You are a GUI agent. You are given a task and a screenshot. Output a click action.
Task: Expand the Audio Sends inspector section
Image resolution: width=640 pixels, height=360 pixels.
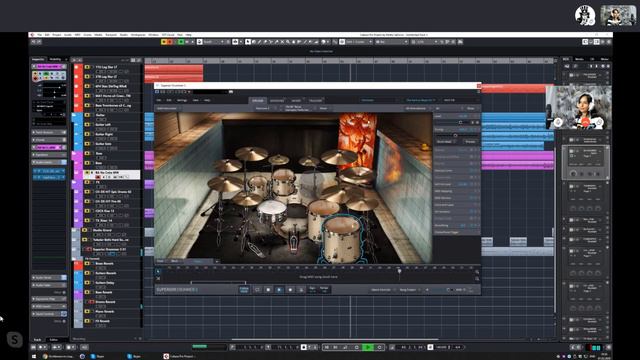pyautogui.click(x=49, y=278)
